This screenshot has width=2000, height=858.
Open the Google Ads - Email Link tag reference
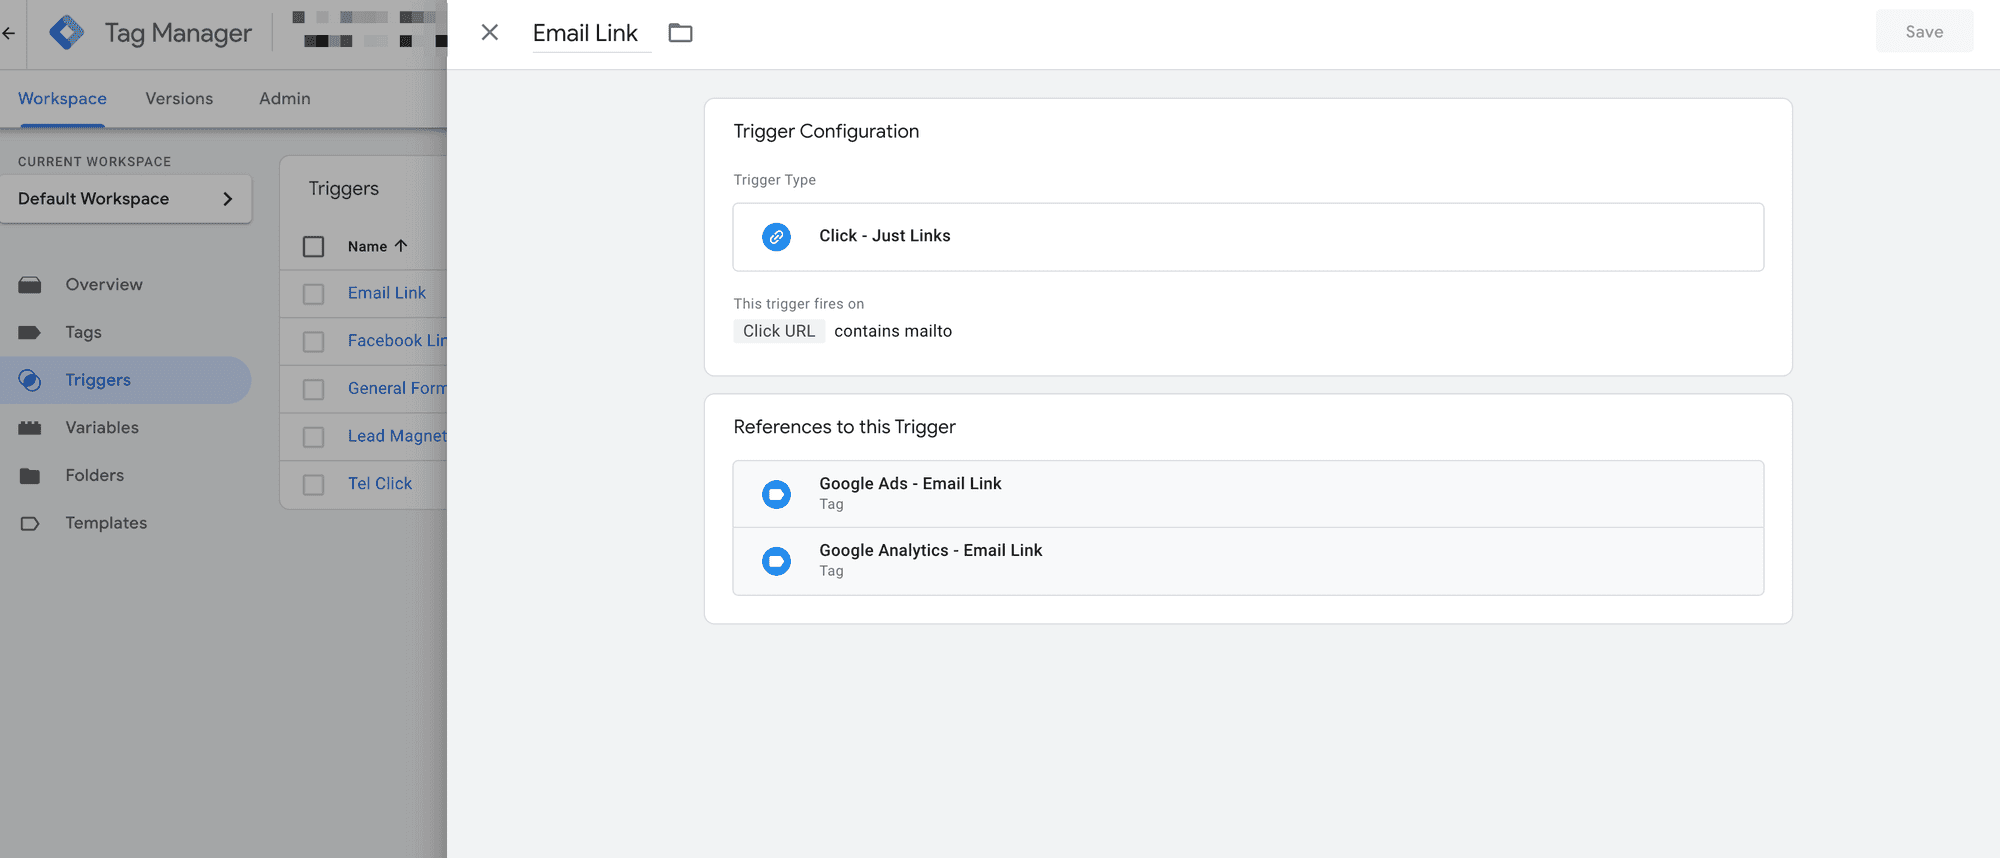click(x=1248, y=494)
